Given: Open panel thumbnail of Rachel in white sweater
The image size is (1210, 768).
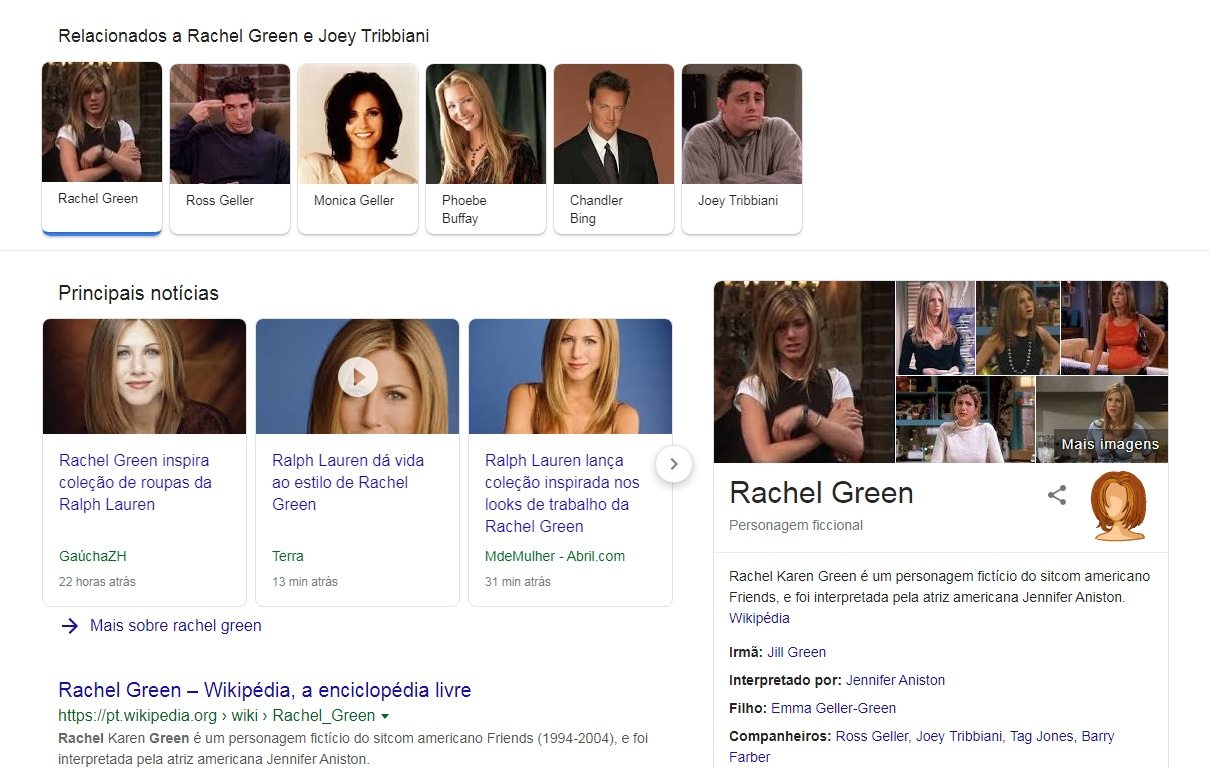Looking at the screenshot, I should 964,420.
